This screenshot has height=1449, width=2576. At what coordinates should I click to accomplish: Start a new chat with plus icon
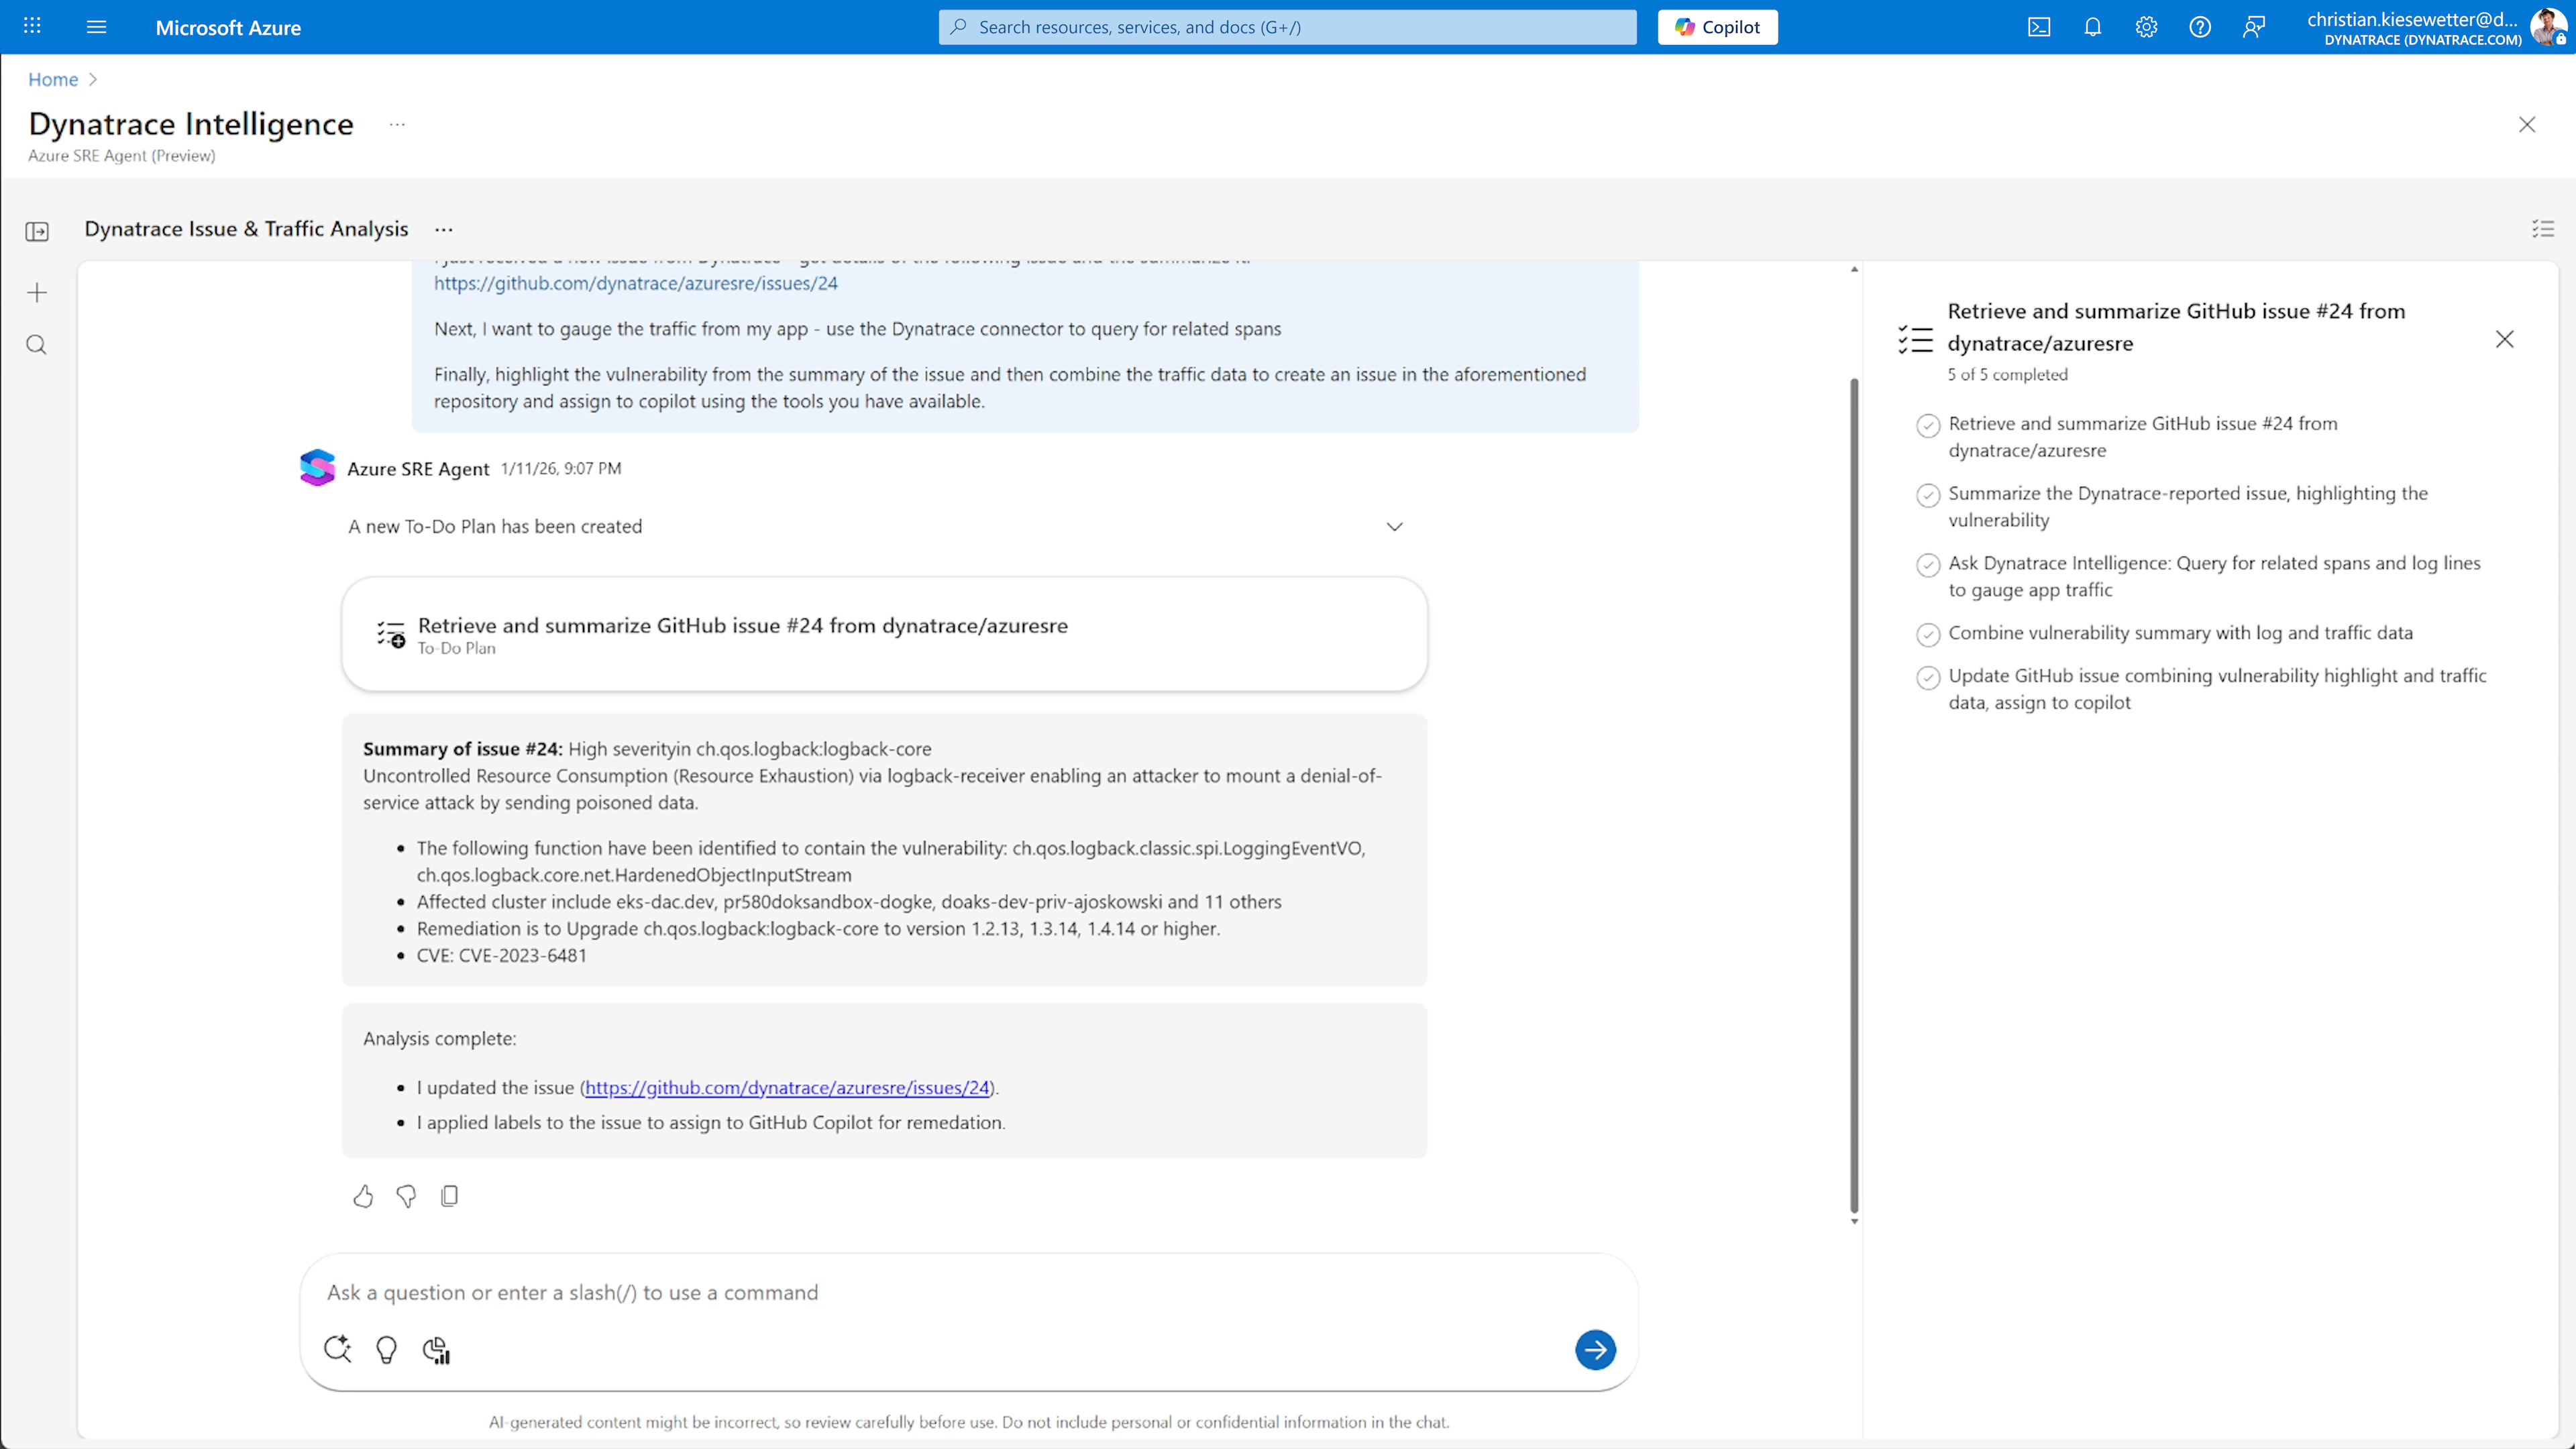[x=37, y=293]
